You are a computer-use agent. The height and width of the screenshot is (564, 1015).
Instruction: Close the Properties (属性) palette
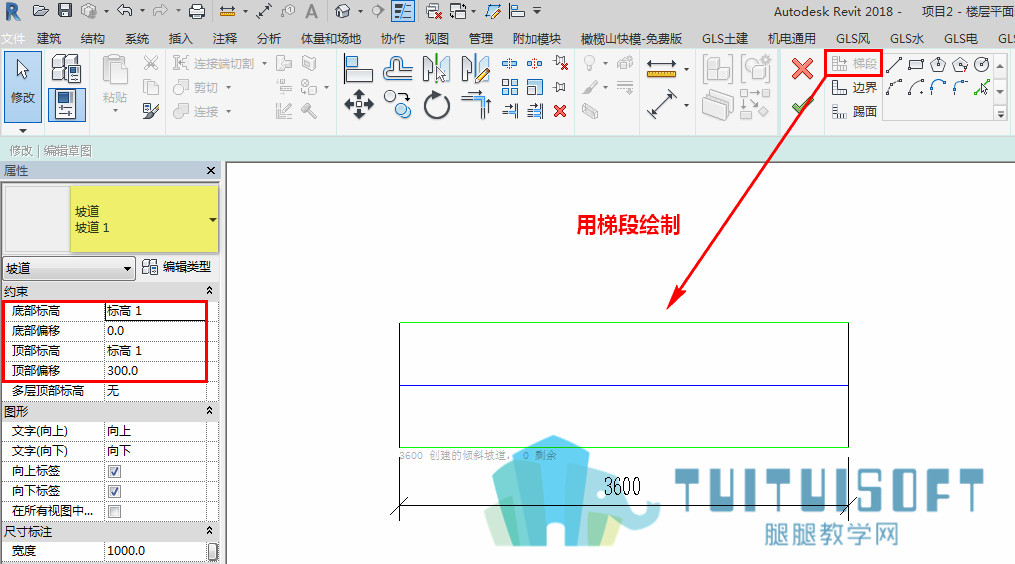(x=211, y=170)
